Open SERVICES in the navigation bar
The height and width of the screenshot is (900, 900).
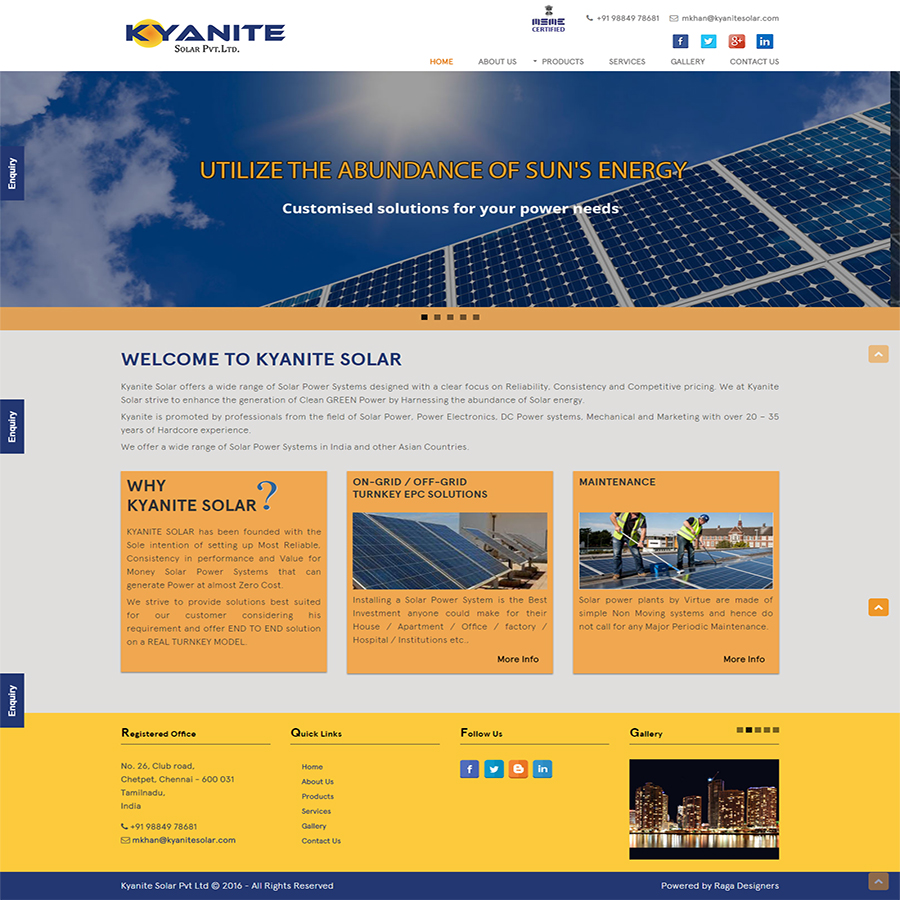click(x=627, y=61)
